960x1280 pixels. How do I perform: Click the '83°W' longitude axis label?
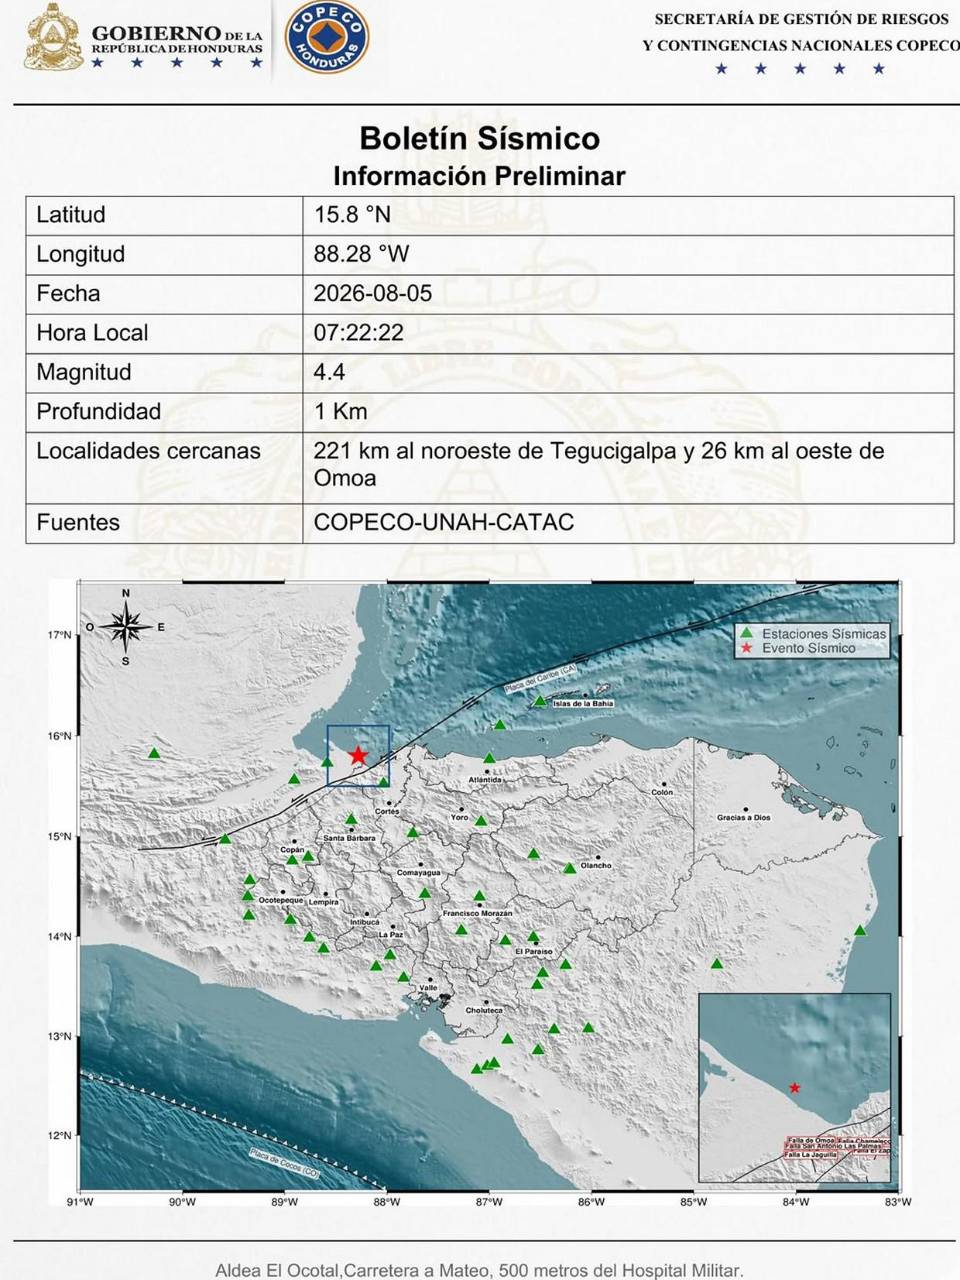pyautogui.click(x=898, y=1202)
